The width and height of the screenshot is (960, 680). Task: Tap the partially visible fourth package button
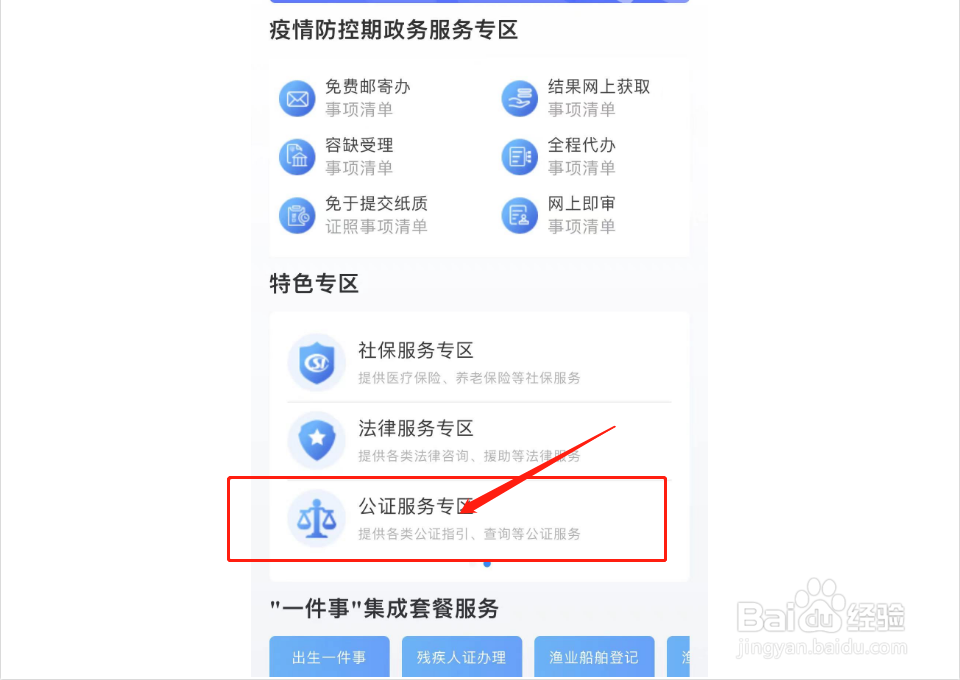(x=678, y=657)
